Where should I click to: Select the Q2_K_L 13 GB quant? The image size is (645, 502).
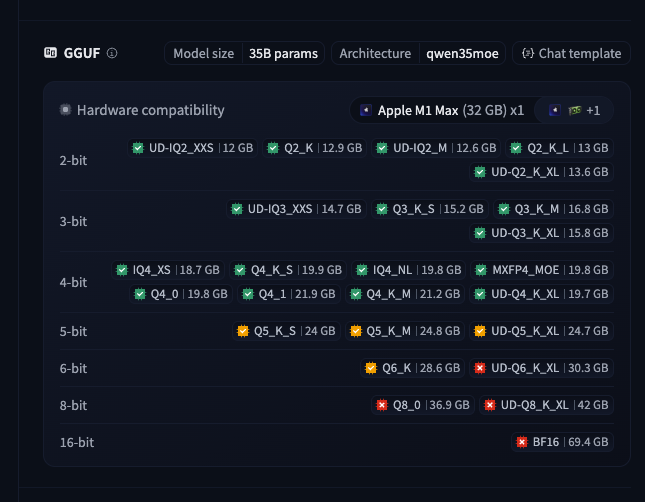pos(559,148)
